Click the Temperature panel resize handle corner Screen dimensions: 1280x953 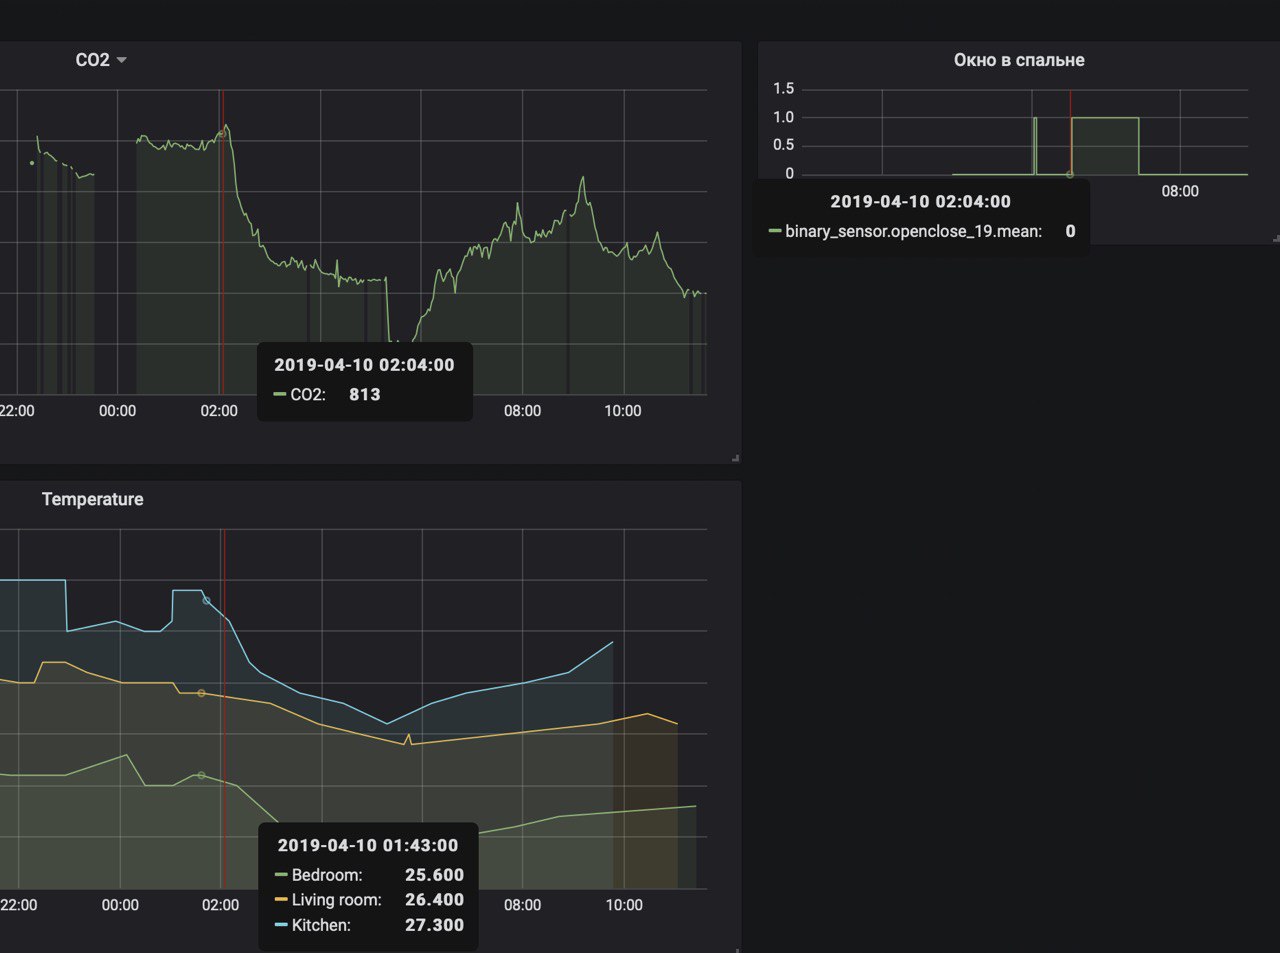click(736, 949)
